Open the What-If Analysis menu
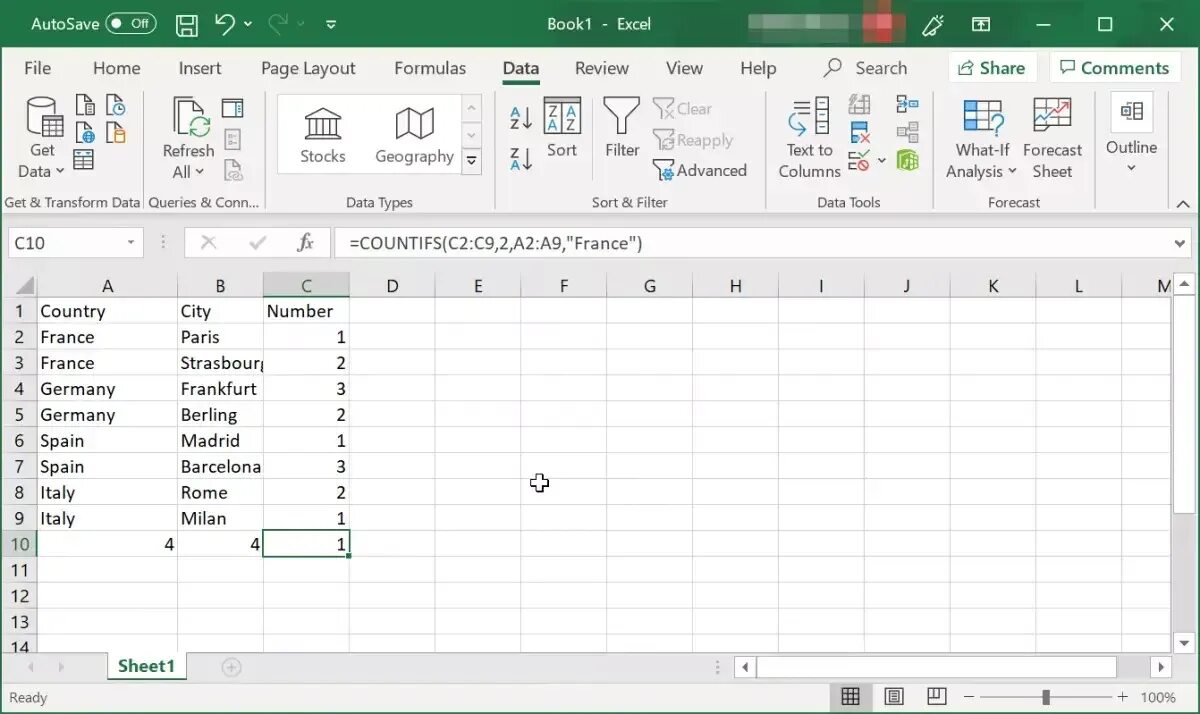Image resolution: width=1200 pixels, height=714 pixels. point(982,139)
